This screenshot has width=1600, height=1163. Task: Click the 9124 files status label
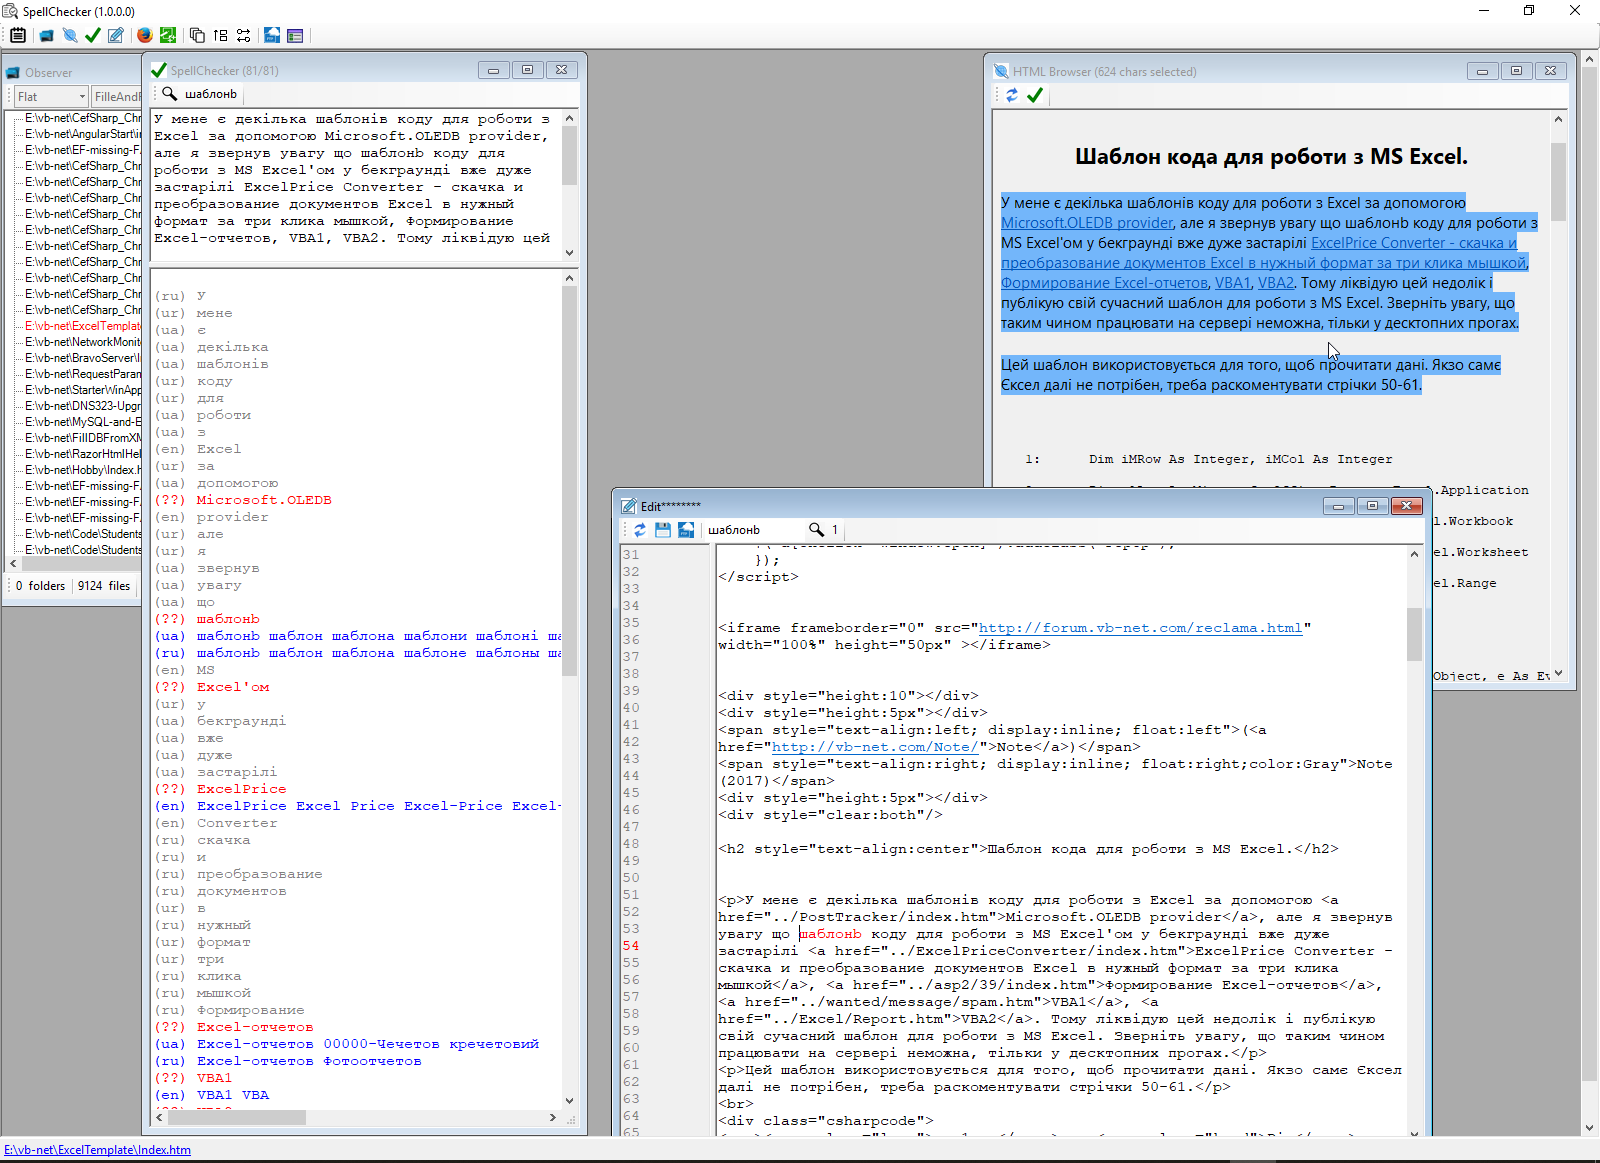point(104,586)
